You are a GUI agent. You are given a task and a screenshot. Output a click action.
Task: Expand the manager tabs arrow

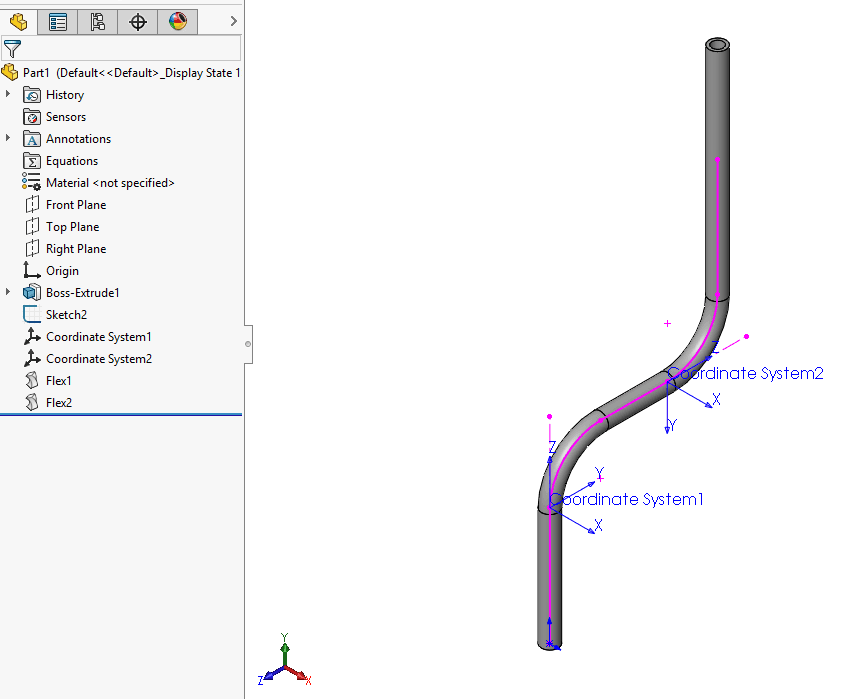click(233, 21)
